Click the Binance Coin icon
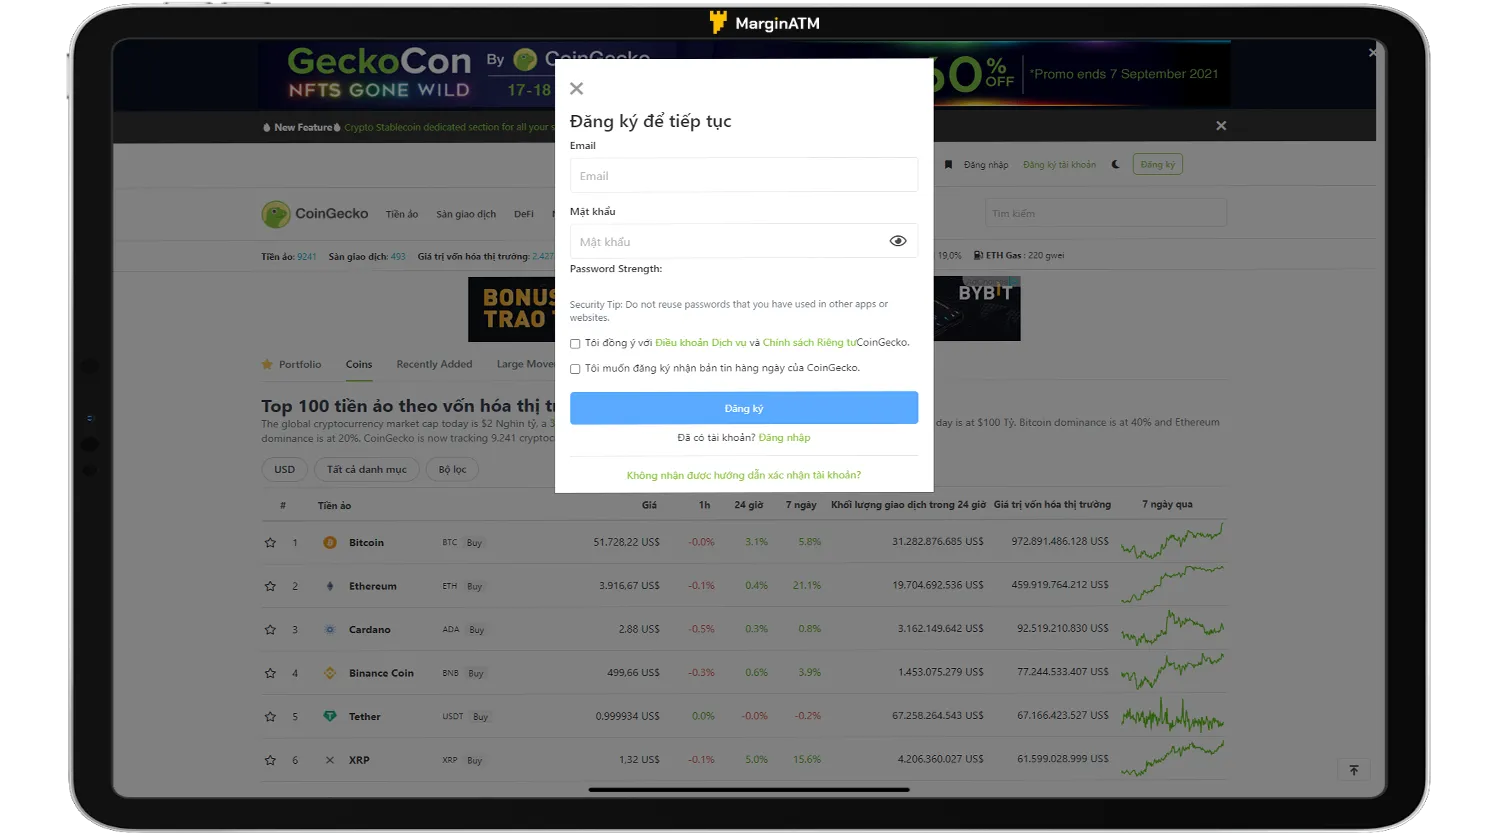The image size is (1500, 833). click(x=330, y=673)
